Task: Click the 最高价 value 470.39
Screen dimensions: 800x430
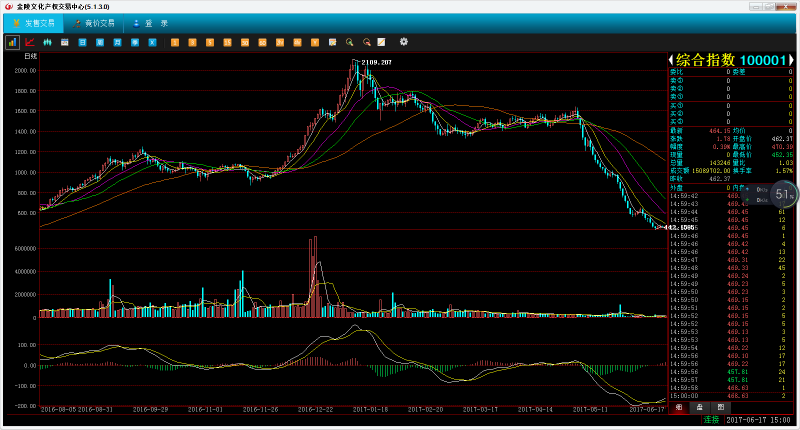Action: [x=782, y=147]
